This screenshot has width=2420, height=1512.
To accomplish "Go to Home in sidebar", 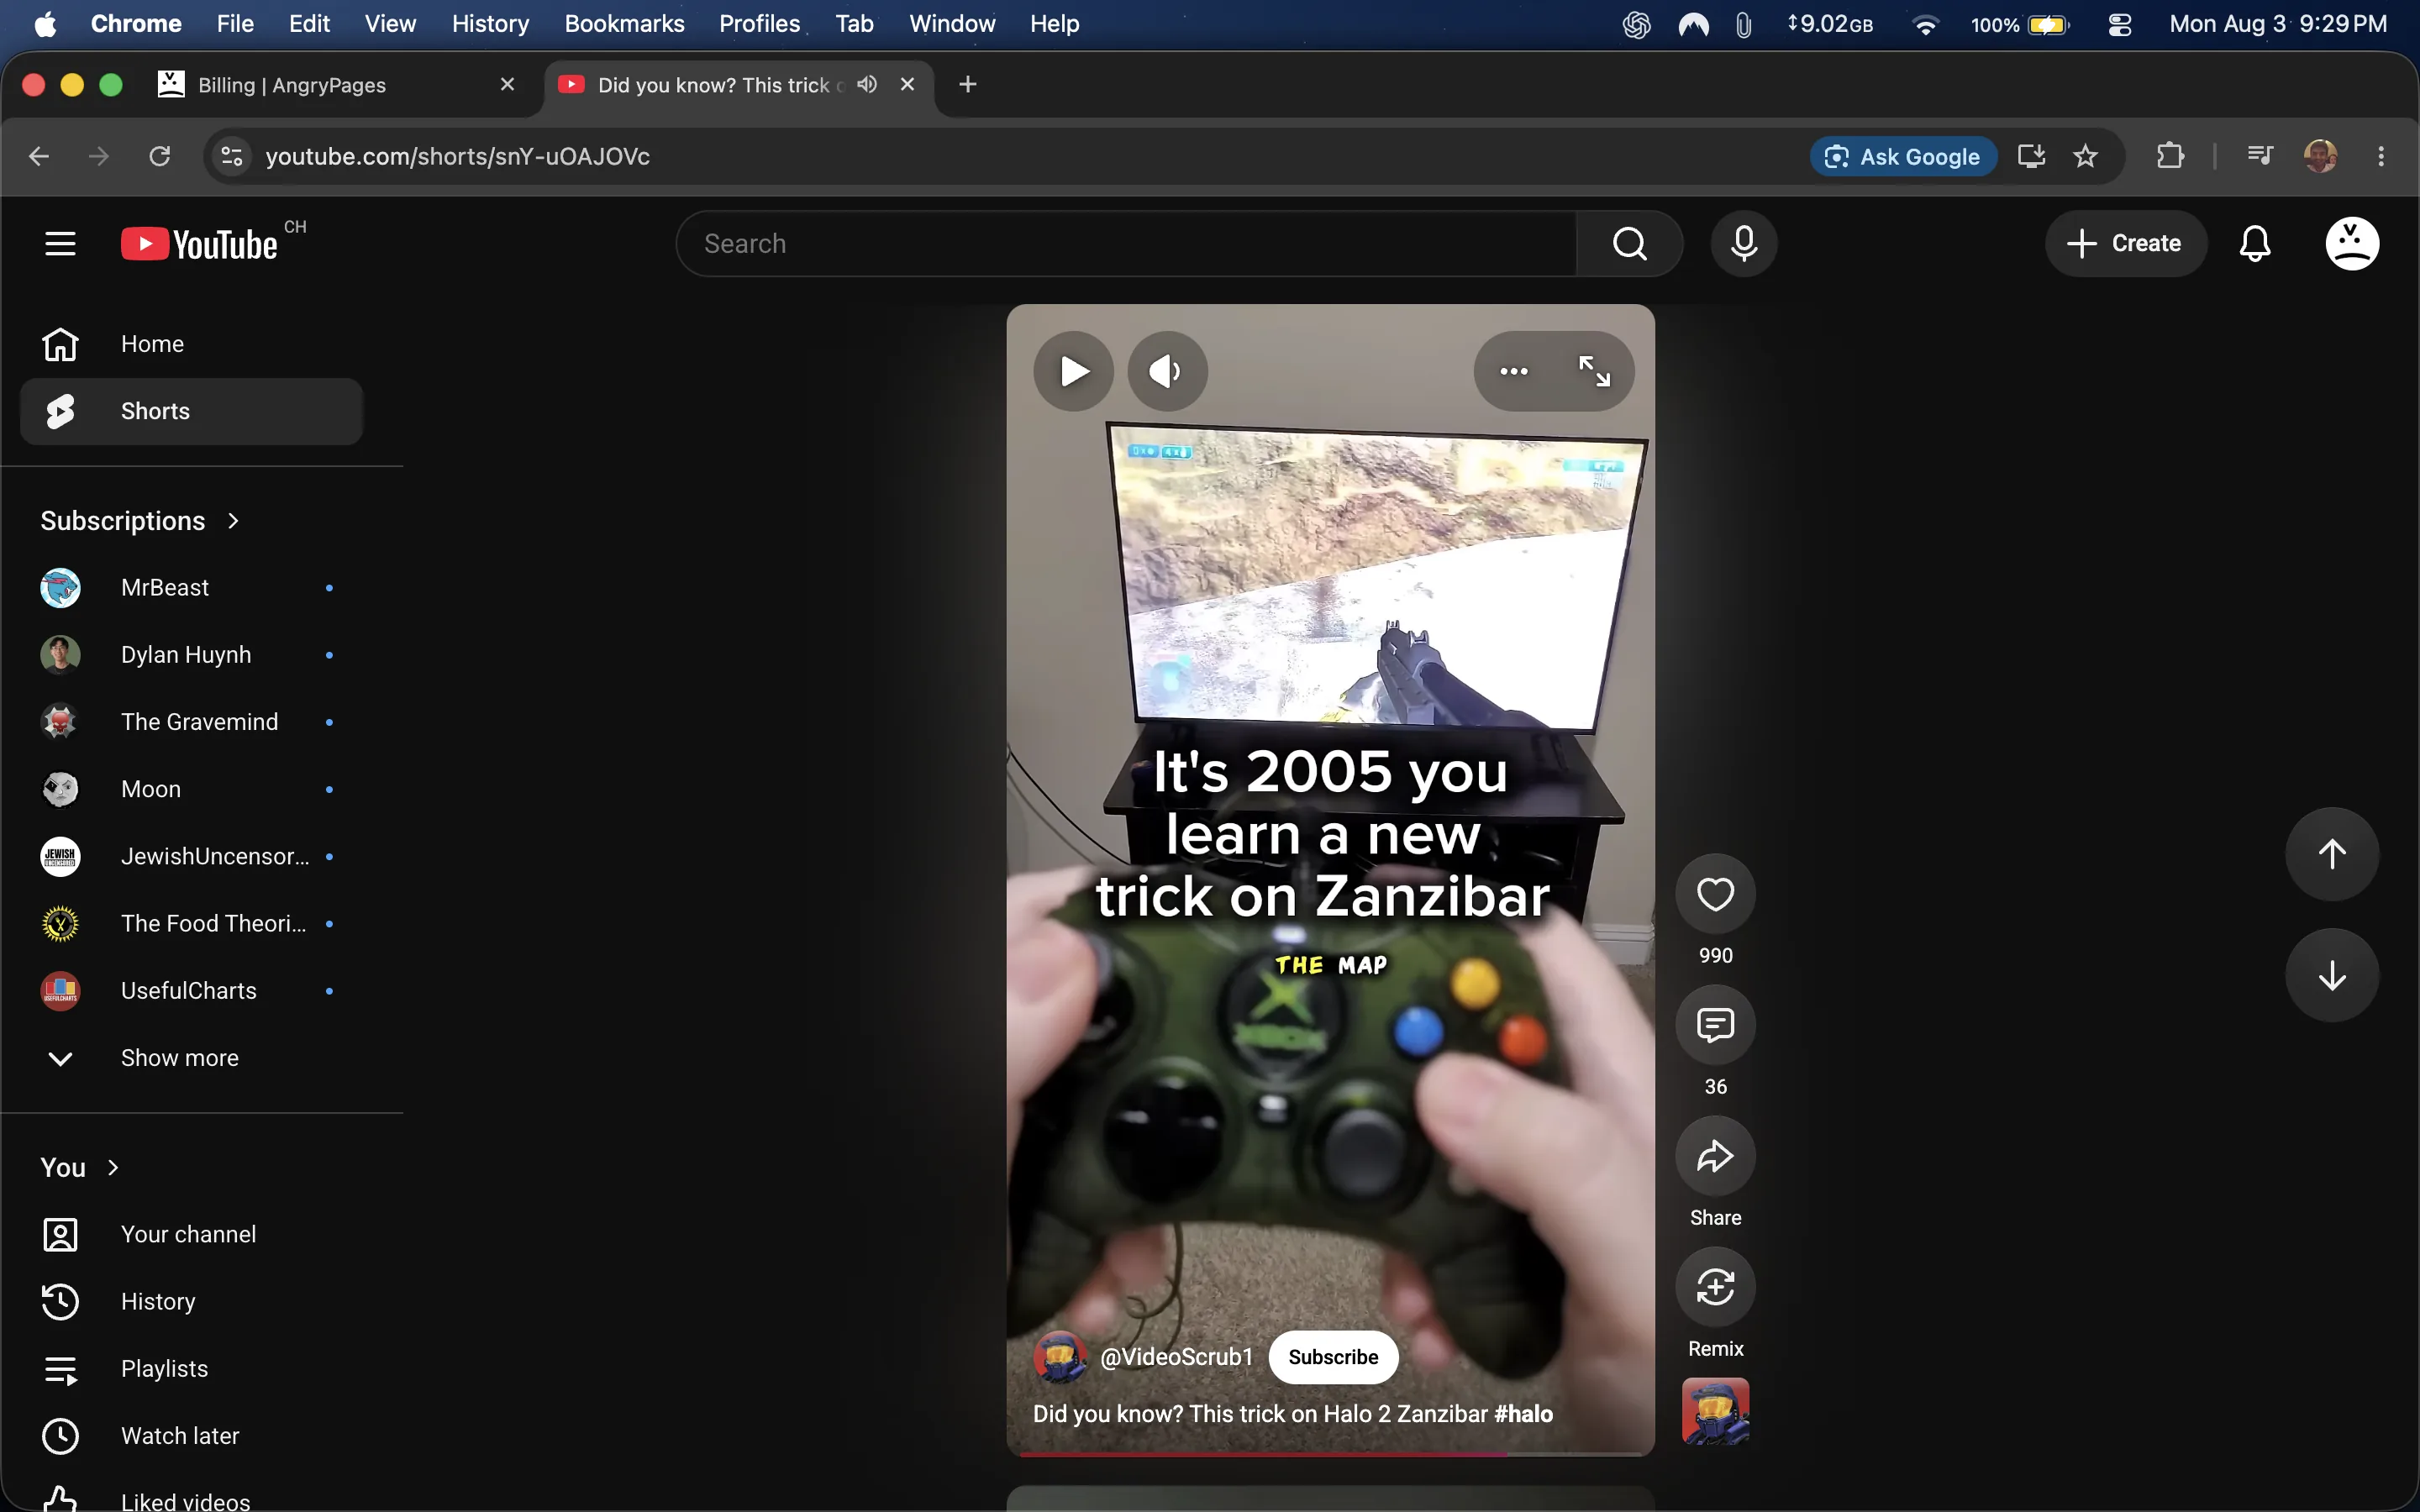I will (x=191, y=344).
